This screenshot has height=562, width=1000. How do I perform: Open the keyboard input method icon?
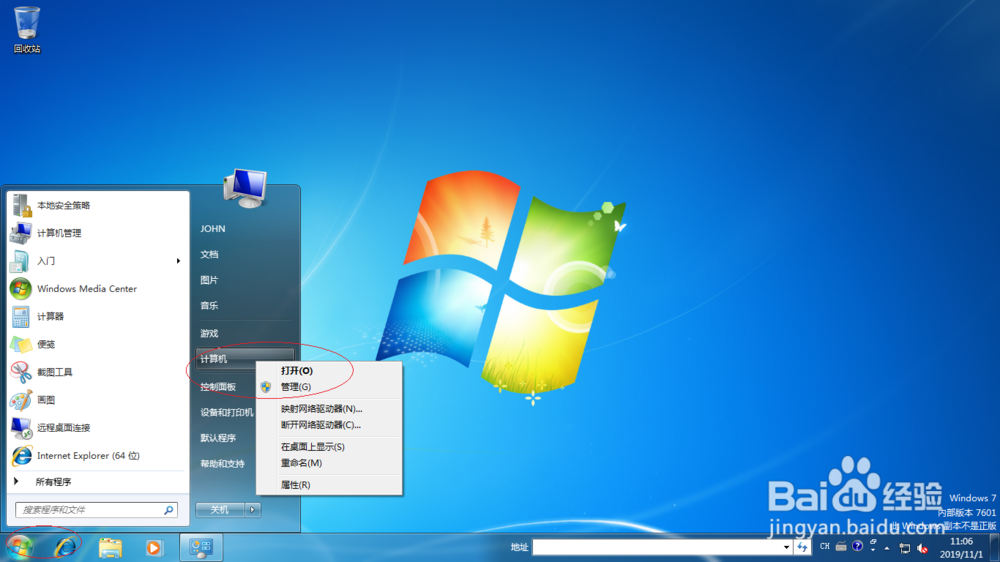click(841, 547)
